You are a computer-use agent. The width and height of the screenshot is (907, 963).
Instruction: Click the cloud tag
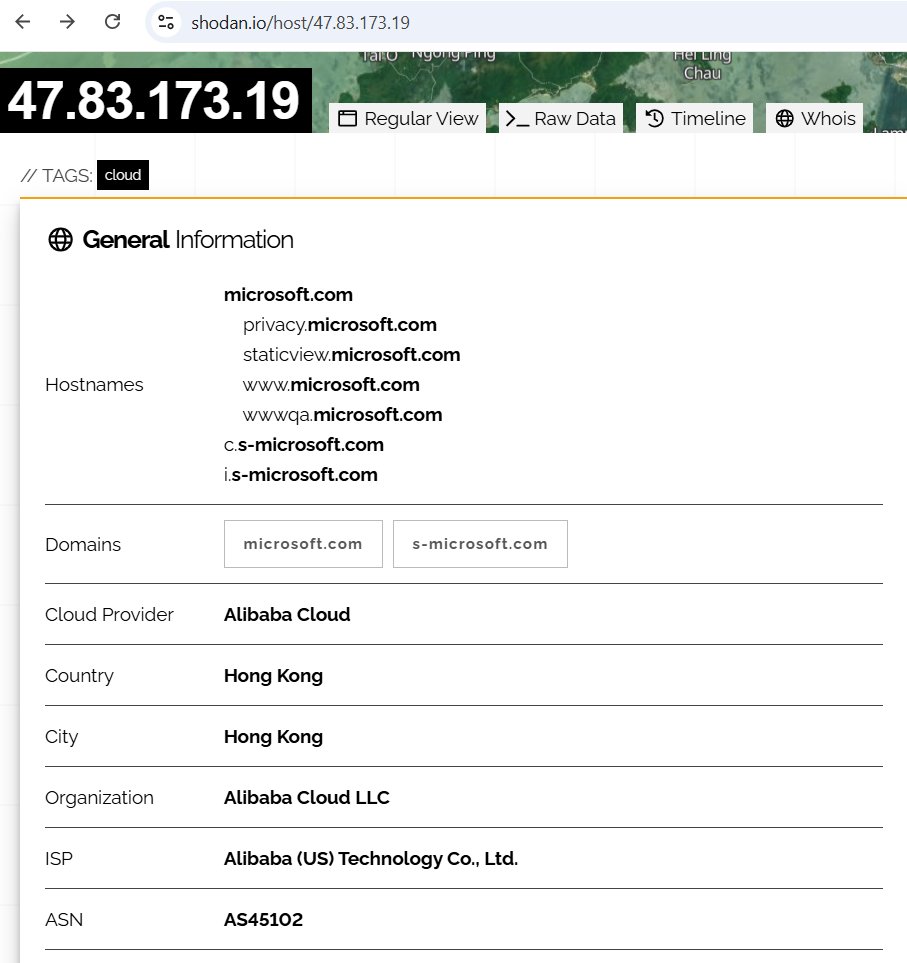(123, 175)
